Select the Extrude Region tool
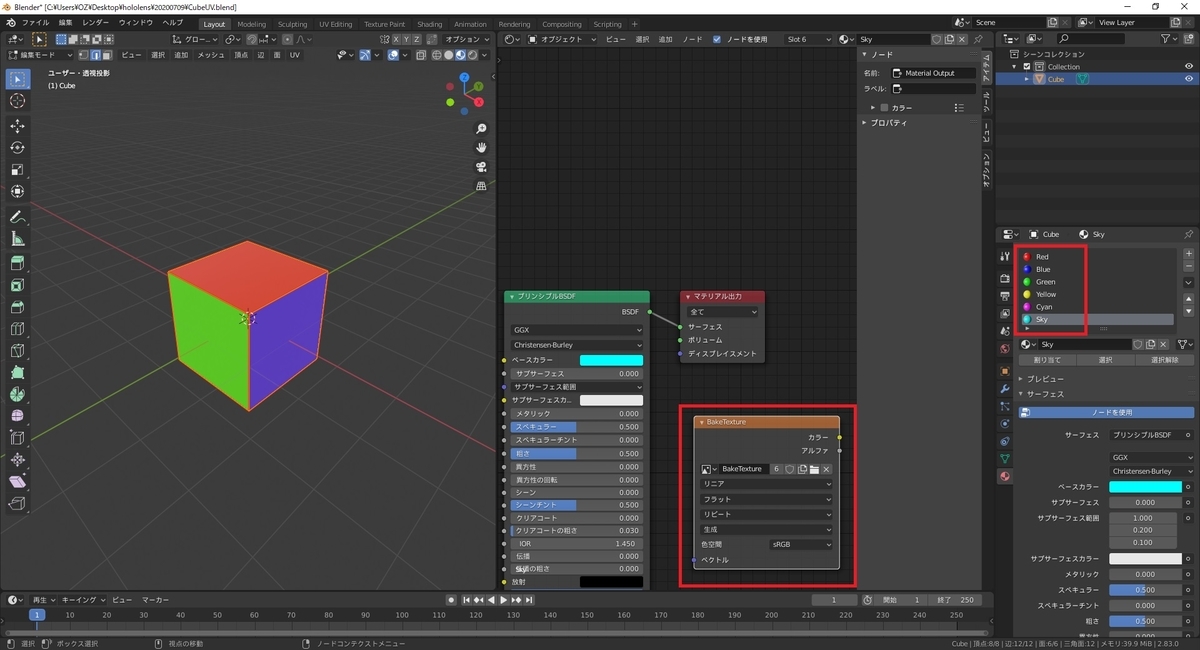The width and height of the screenshot is (1200, 650). click(x=18, y=263)
